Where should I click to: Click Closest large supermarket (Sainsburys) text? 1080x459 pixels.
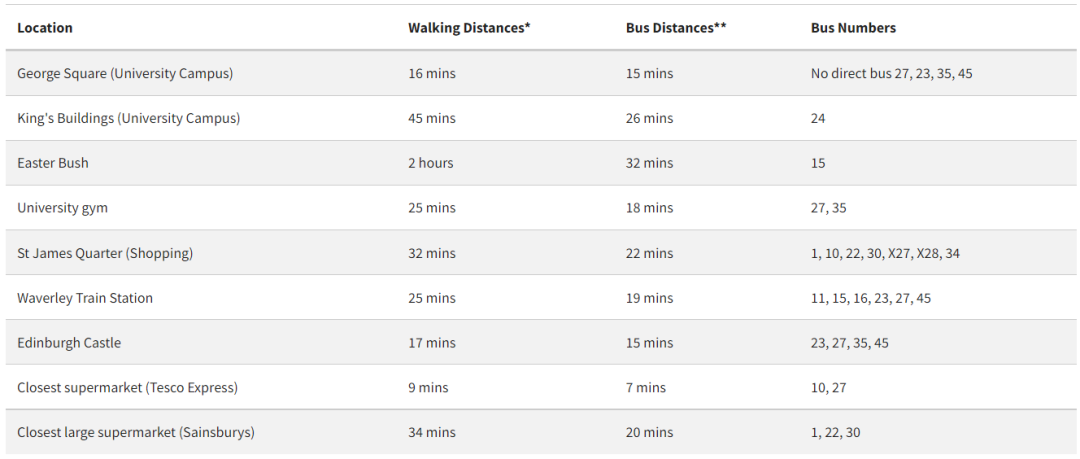136,432
